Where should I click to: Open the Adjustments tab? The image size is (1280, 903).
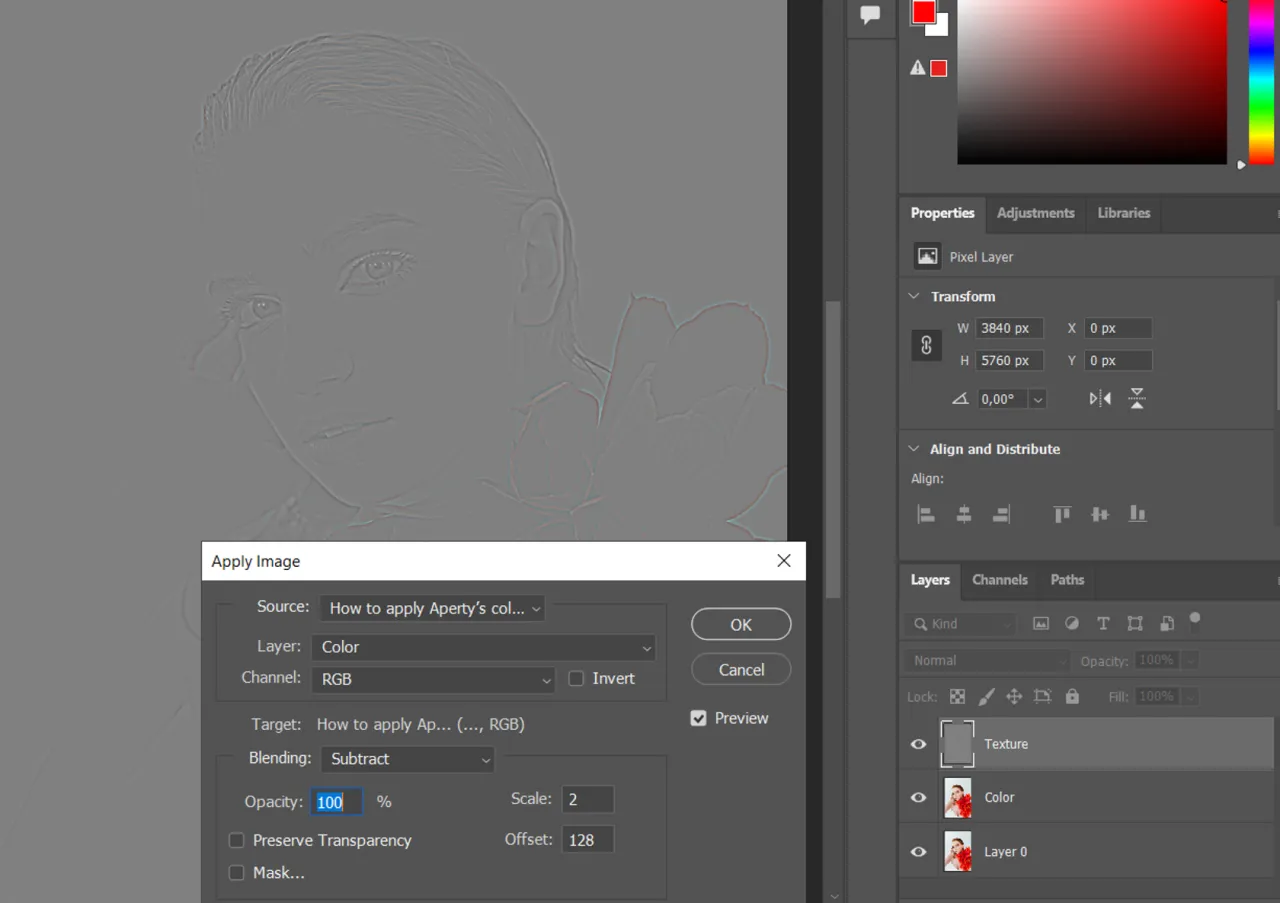click(x=1035, y=213)
